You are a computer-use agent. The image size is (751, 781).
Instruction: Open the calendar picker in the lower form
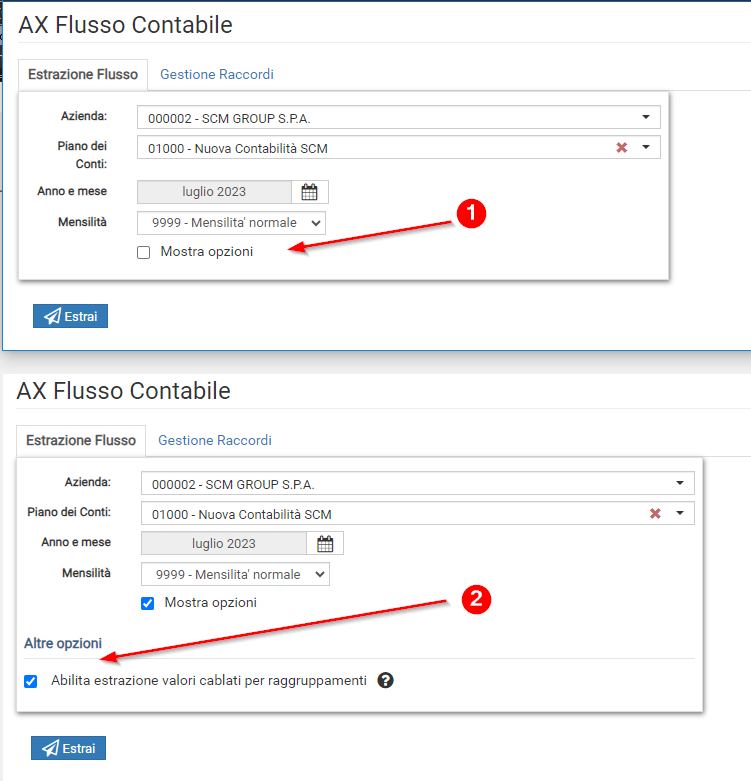point(325,544)
